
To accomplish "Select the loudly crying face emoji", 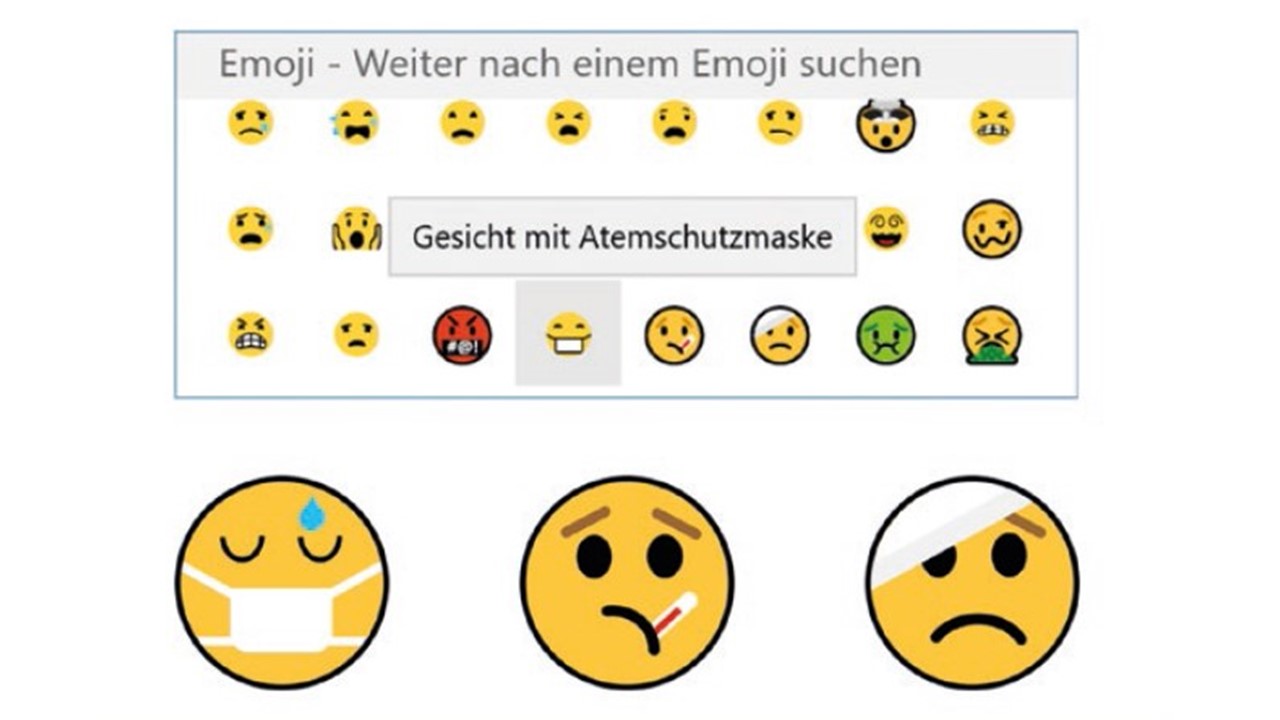I will (x=356, y=123).
